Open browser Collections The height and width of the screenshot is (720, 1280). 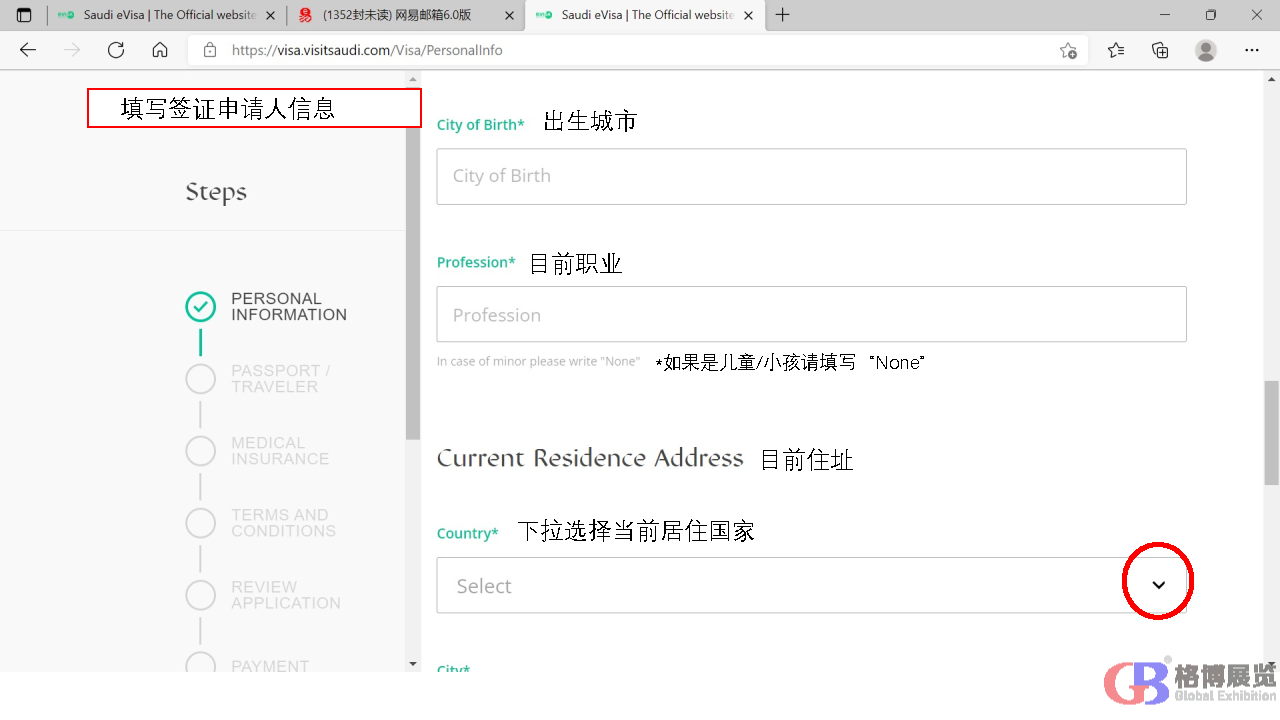coord(1160,50)
